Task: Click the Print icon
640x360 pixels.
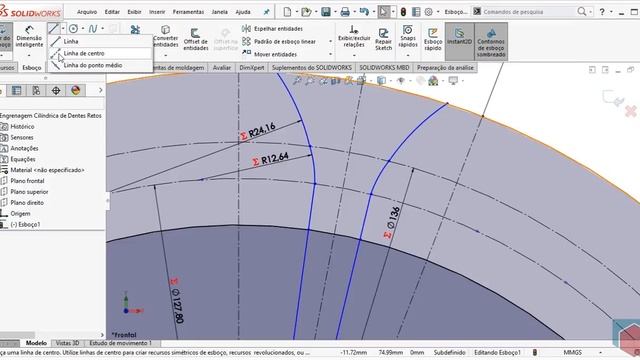Action: (345, 12)
